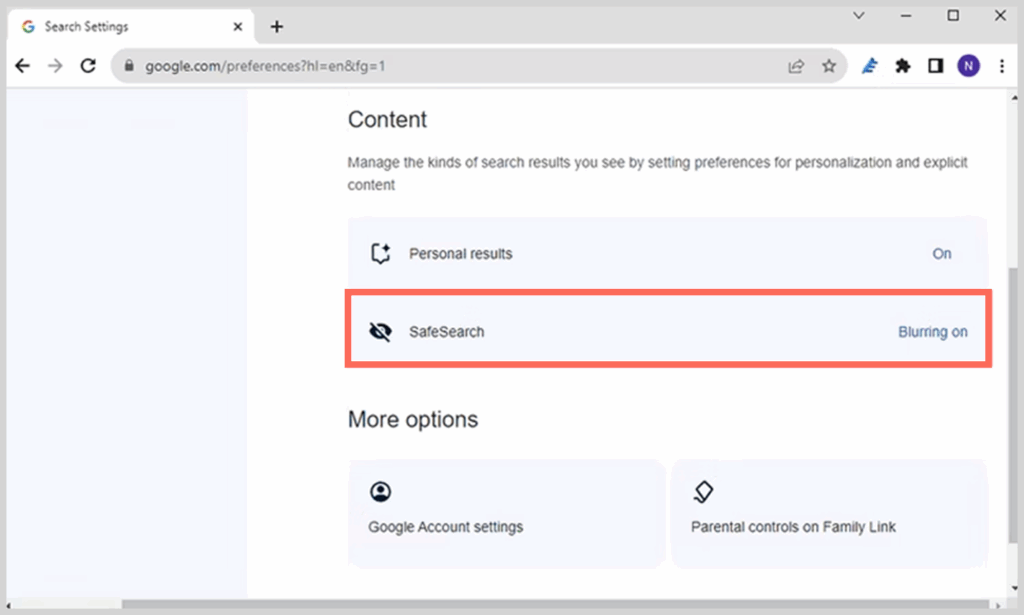Select the Search Settings browser tab
1024x615 pixels.
pyautogui.click(x=120, y=27)
